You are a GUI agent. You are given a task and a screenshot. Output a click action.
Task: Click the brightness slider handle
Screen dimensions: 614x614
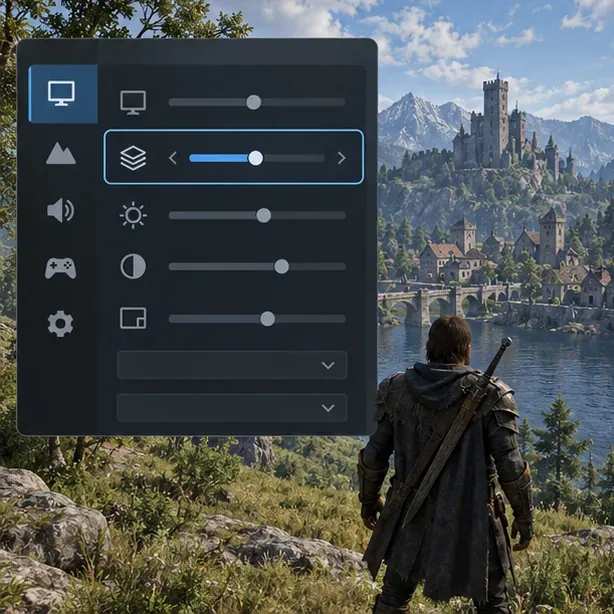[x=264, y=215]
